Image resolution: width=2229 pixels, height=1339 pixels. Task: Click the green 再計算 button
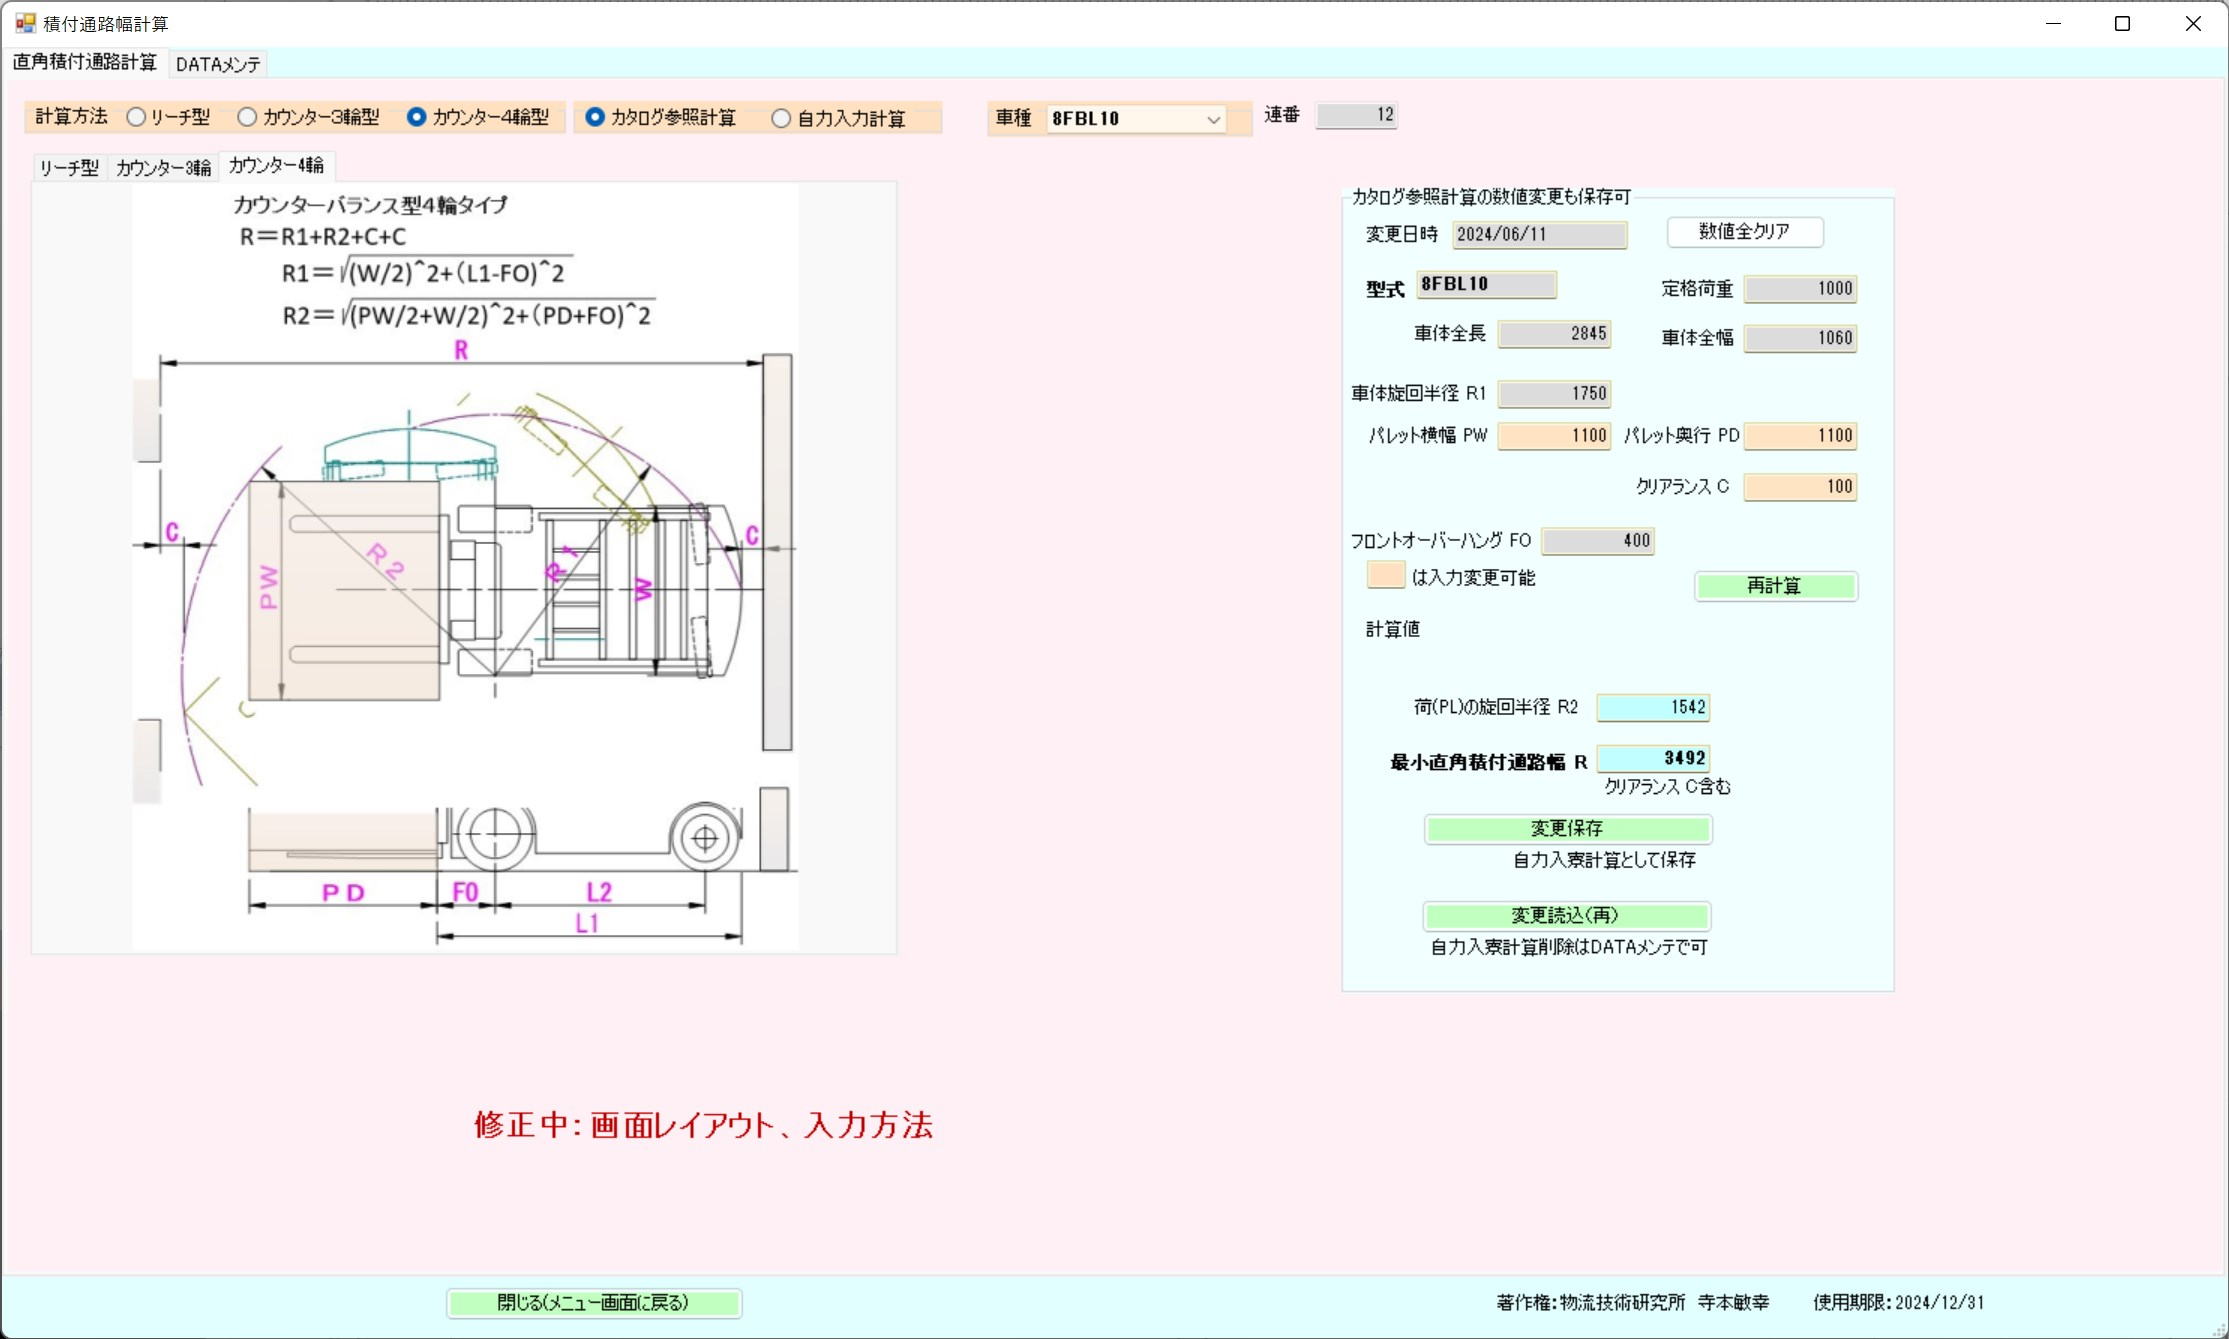pyautogui.click(x=1775, y=586)
